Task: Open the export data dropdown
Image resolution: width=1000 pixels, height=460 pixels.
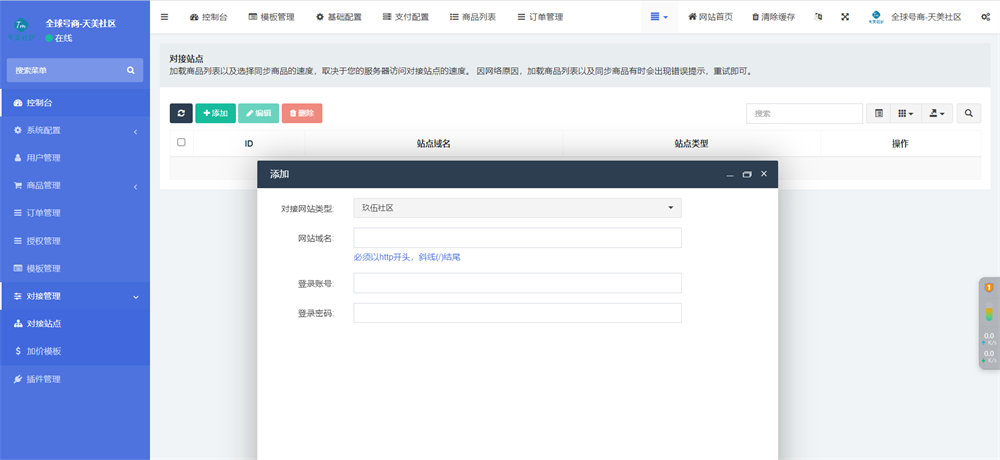Action: pos(937,114)
